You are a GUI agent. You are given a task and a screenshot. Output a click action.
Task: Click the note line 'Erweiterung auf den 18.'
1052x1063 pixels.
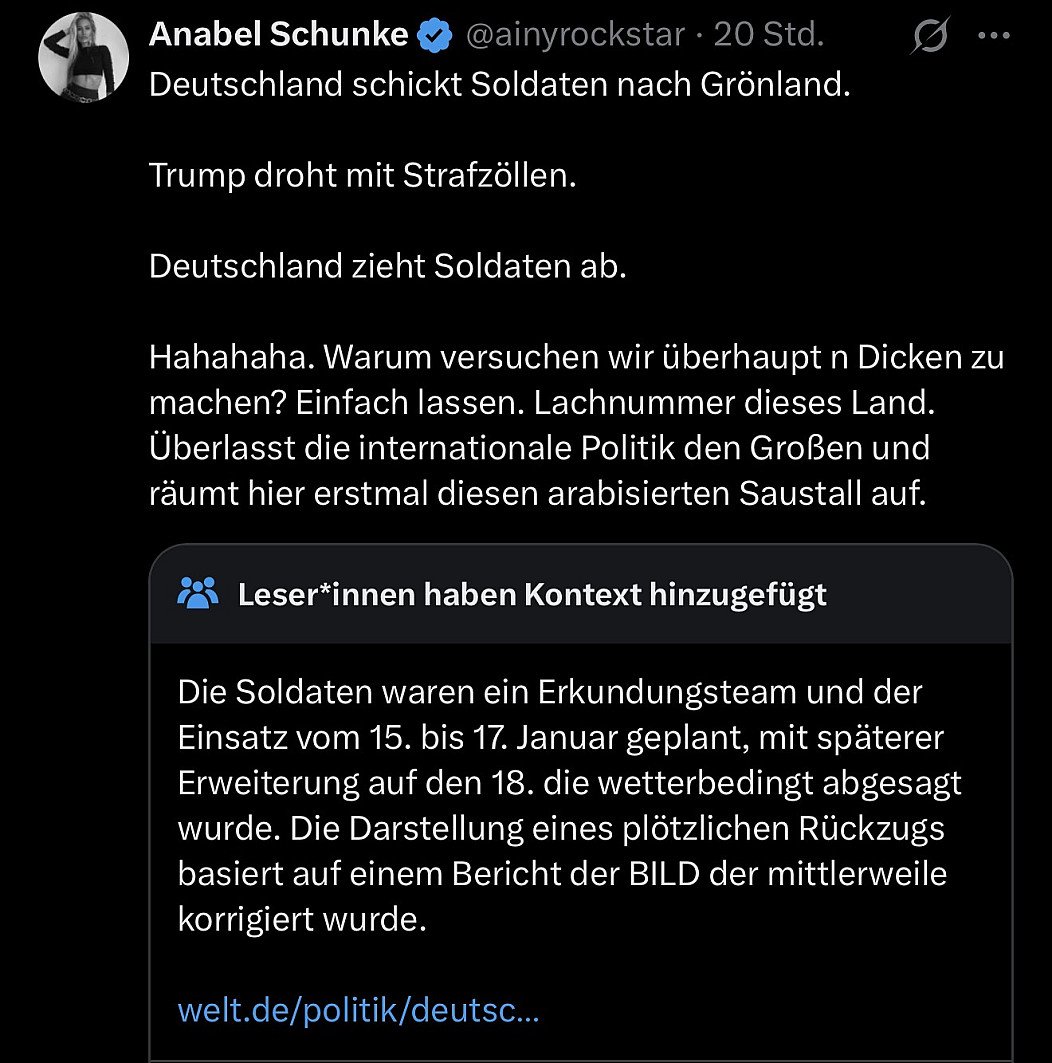[569, 782]
